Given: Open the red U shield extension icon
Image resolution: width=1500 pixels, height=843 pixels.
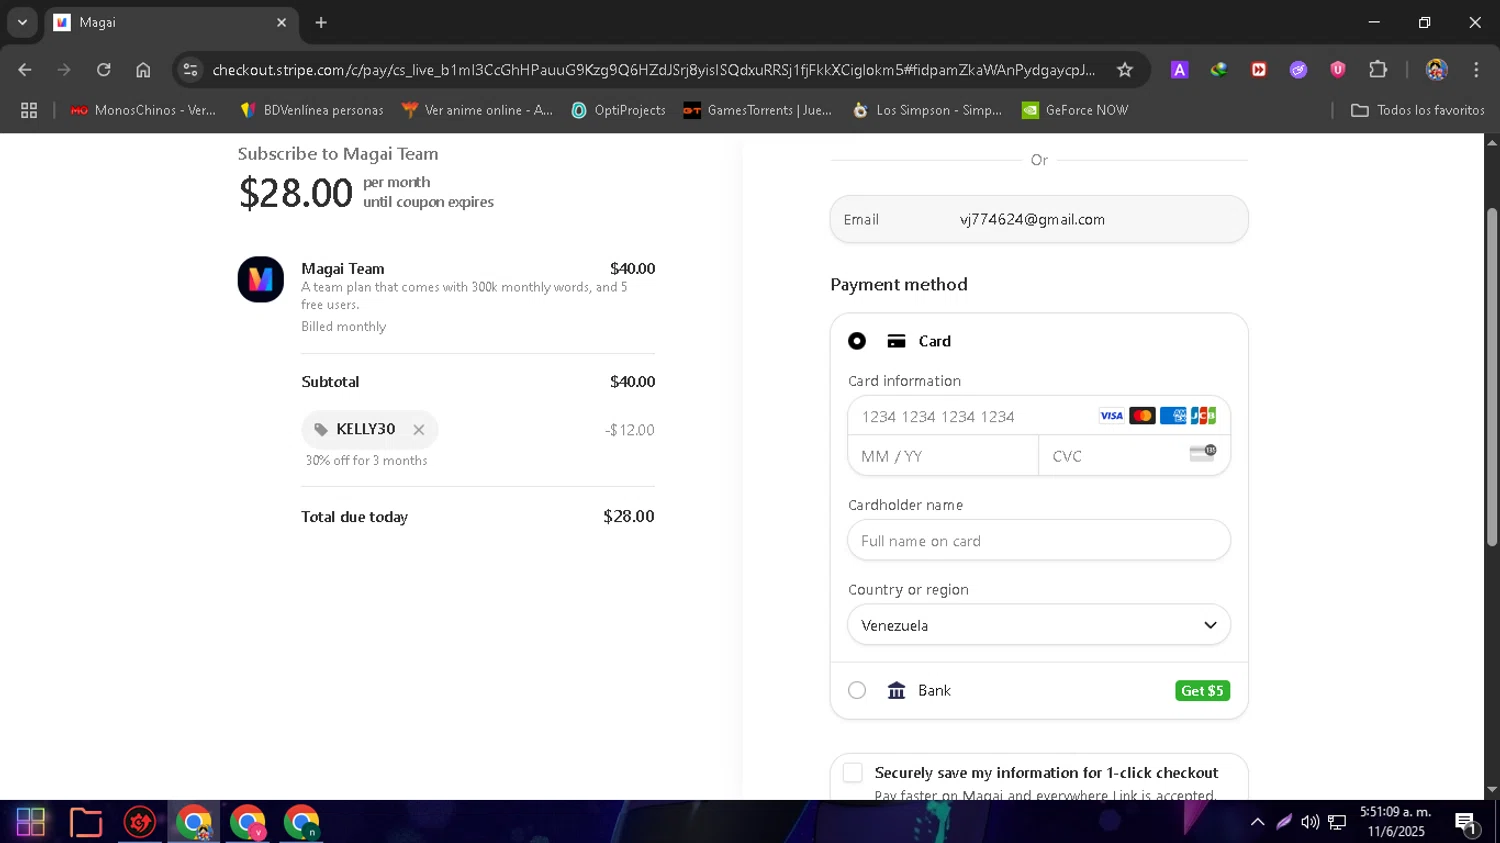Looking at the screenshot, I should click(x=1338, y=70).
